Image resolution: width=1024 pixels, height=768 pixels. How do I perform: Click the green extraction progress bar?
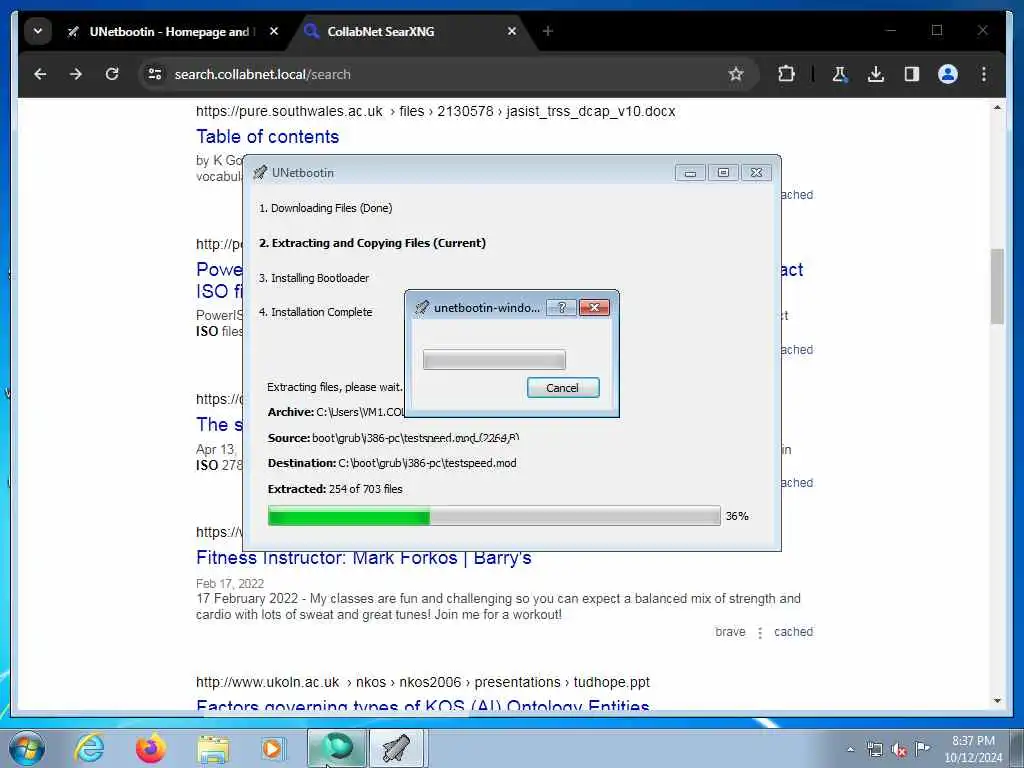(x=494, y=516)
